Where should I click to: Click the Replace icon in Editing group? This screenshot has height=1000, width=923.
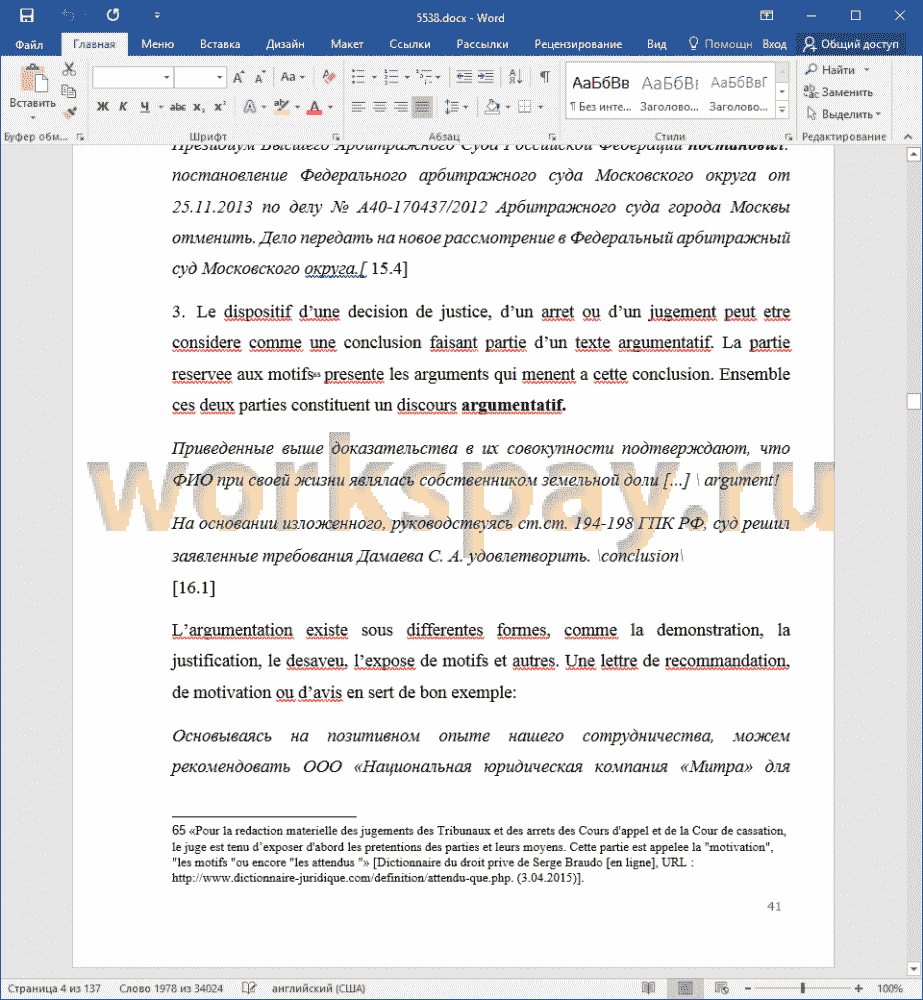(x=810, y=92)
